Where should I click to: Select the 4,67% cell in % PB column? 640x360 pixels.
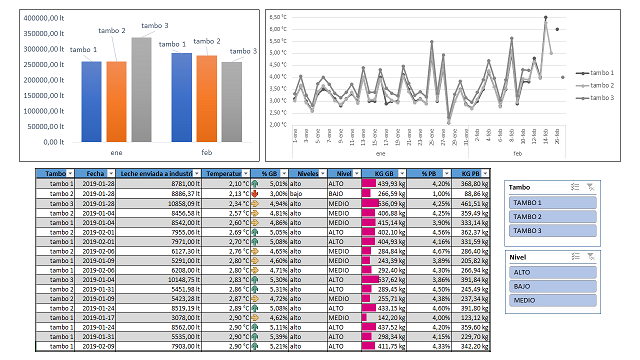coord(429,251)
